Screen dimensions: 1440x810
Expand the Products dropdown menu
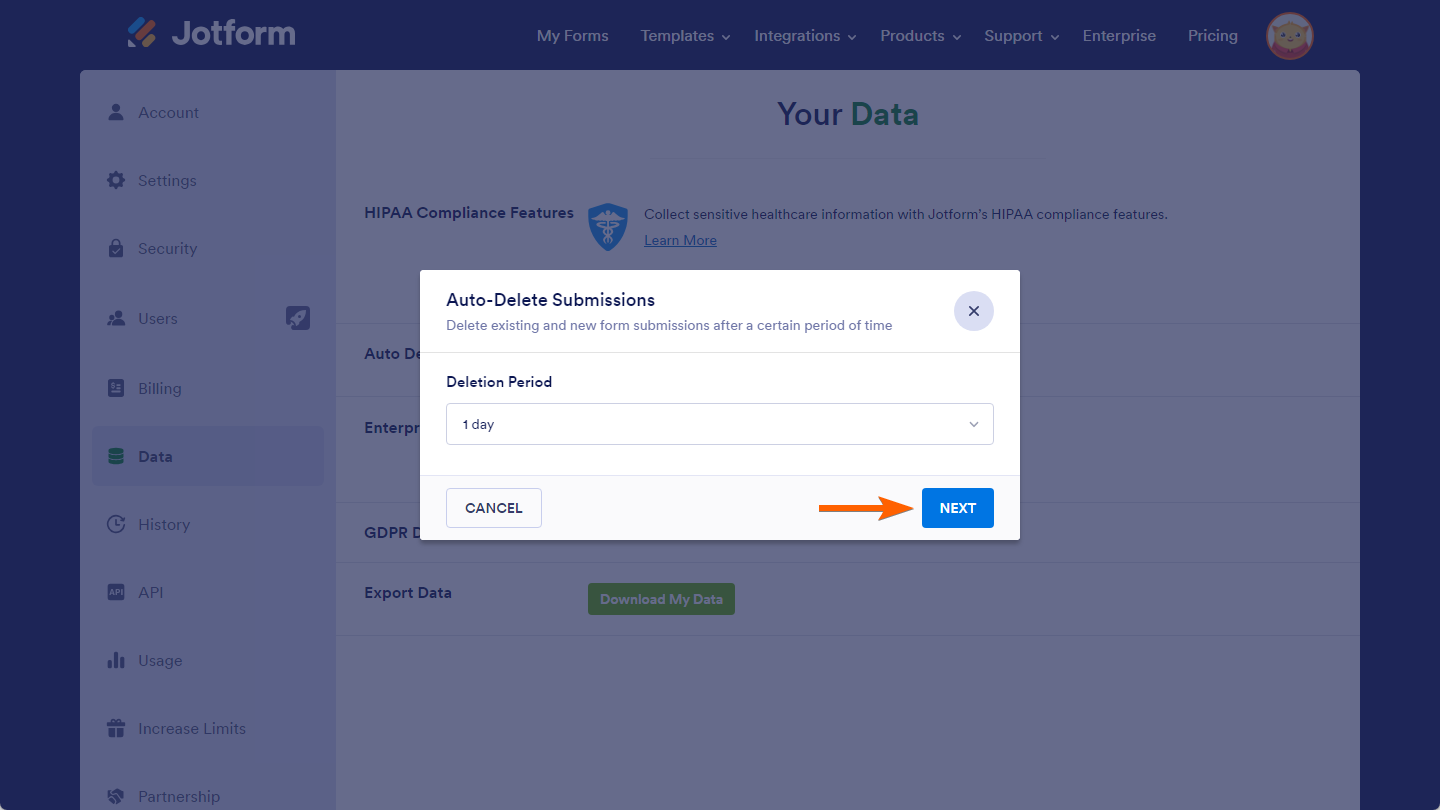coord(920,36)
